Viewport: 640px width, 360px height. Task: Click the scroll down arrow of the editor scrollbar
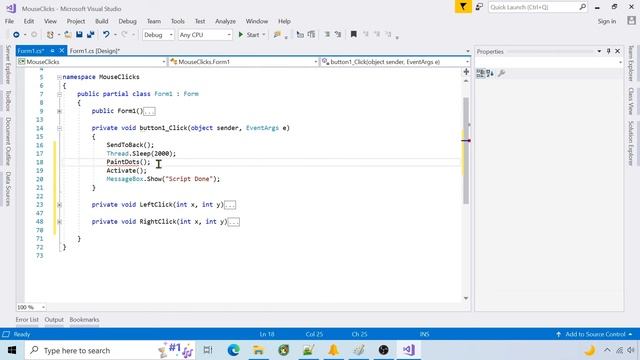tap(466, 298)
